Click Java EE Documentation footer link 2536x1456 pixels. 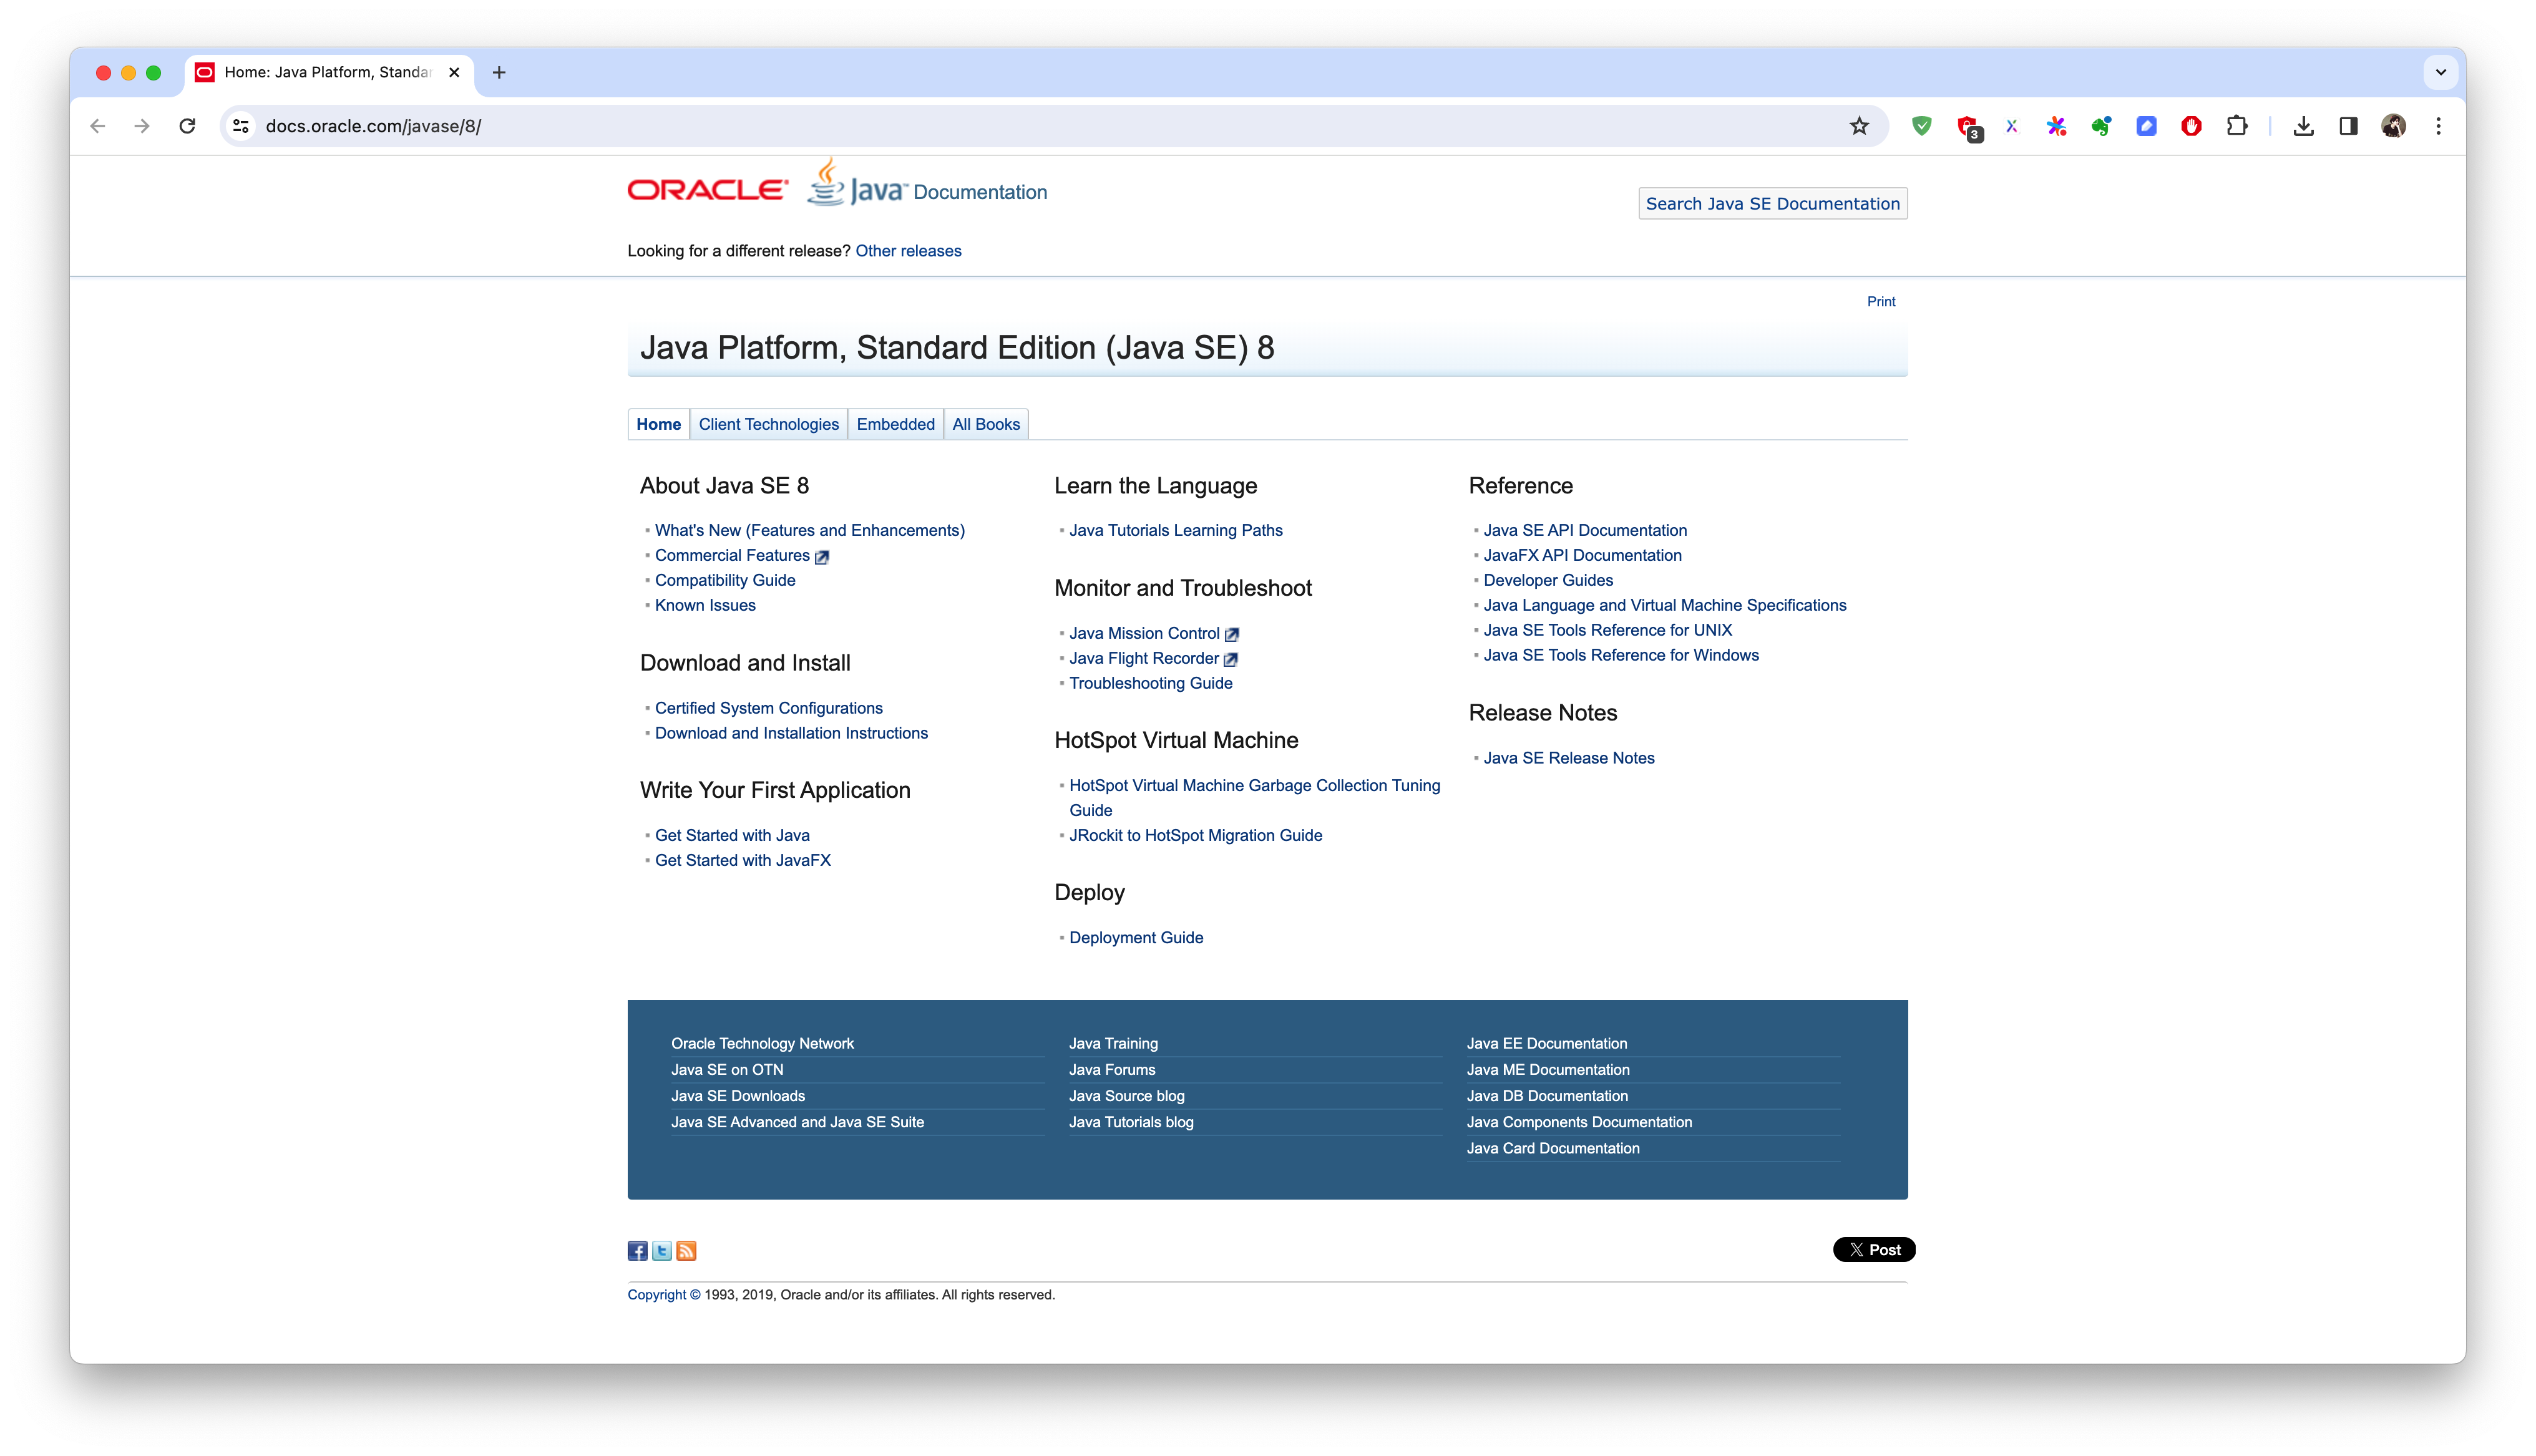[1546, 1043]
